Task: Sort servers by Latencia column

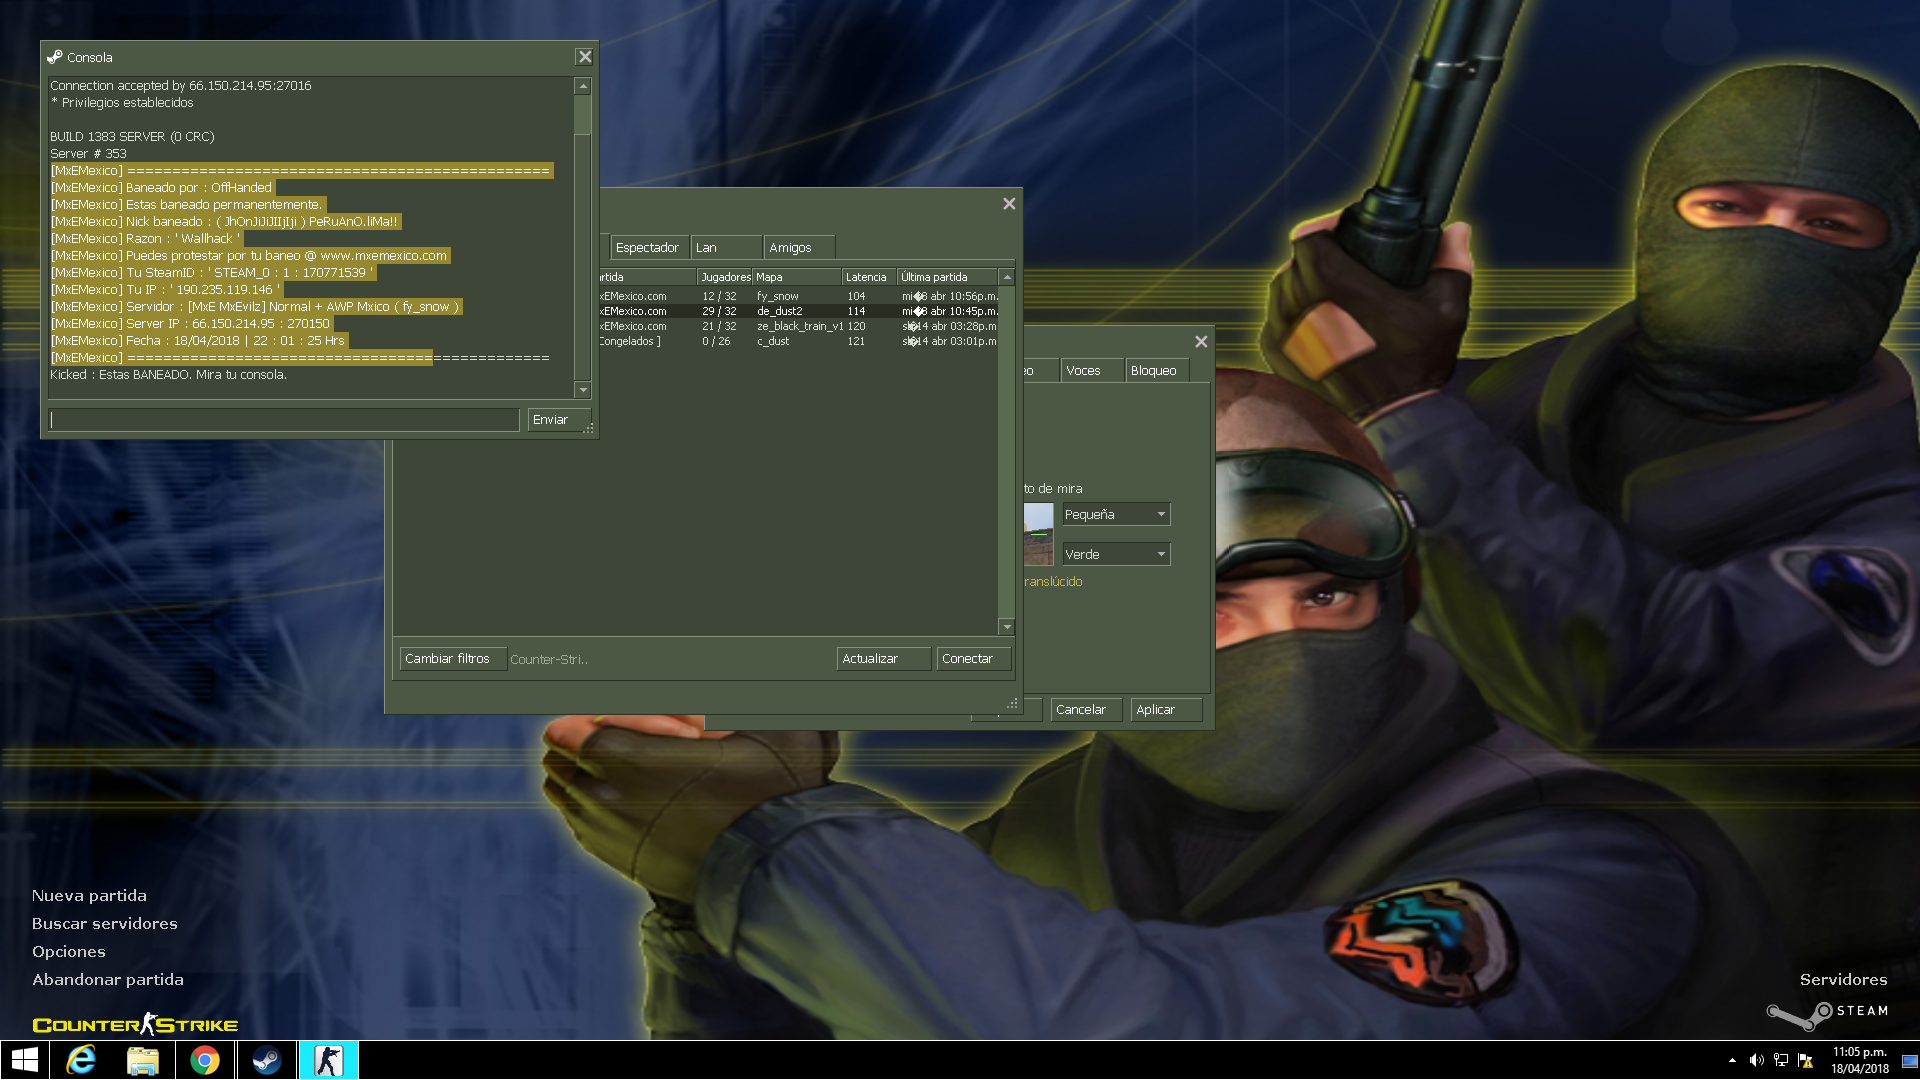Action: [x=869, y=277]
